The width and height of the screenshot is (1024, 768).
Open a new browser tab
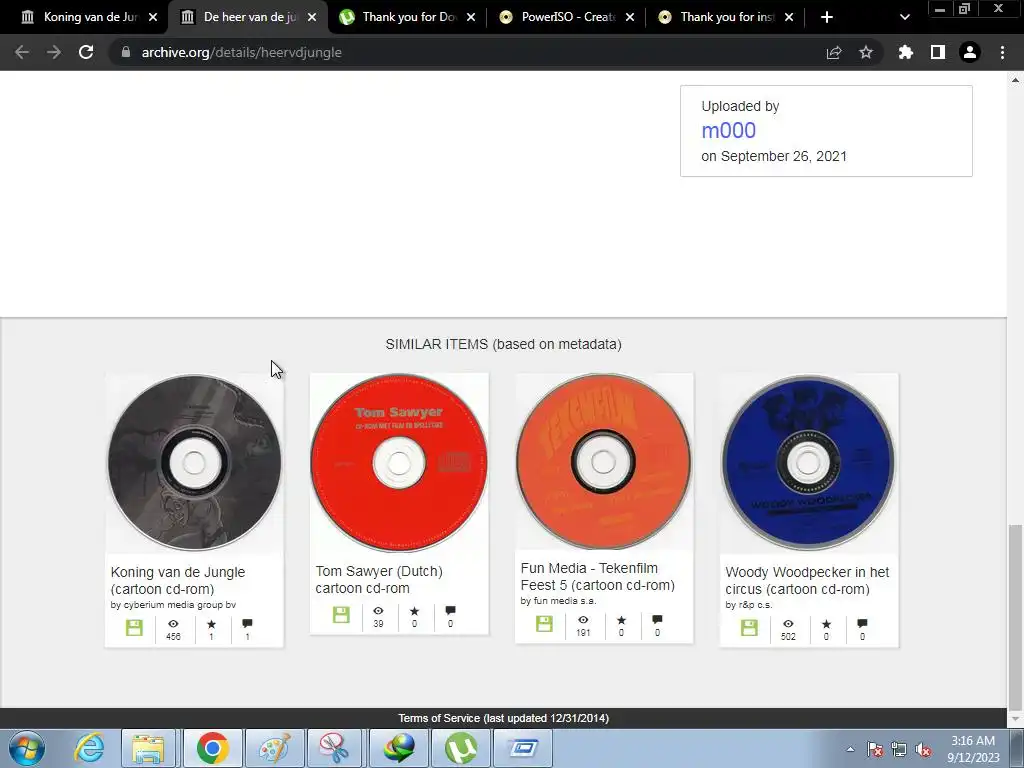click(x=827, y=17)
